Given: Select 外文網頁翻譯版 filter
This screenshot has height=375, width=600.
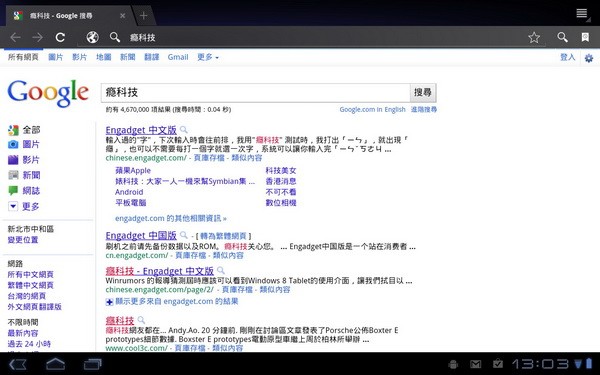Looking at the screenshot, I should [34, 307].
